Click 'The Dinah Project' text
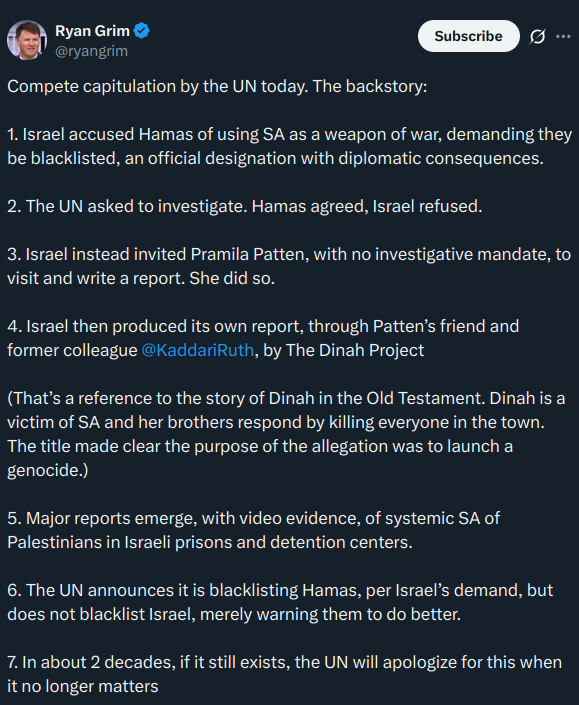Screen dimensions: 579x705 coord(355,350)
